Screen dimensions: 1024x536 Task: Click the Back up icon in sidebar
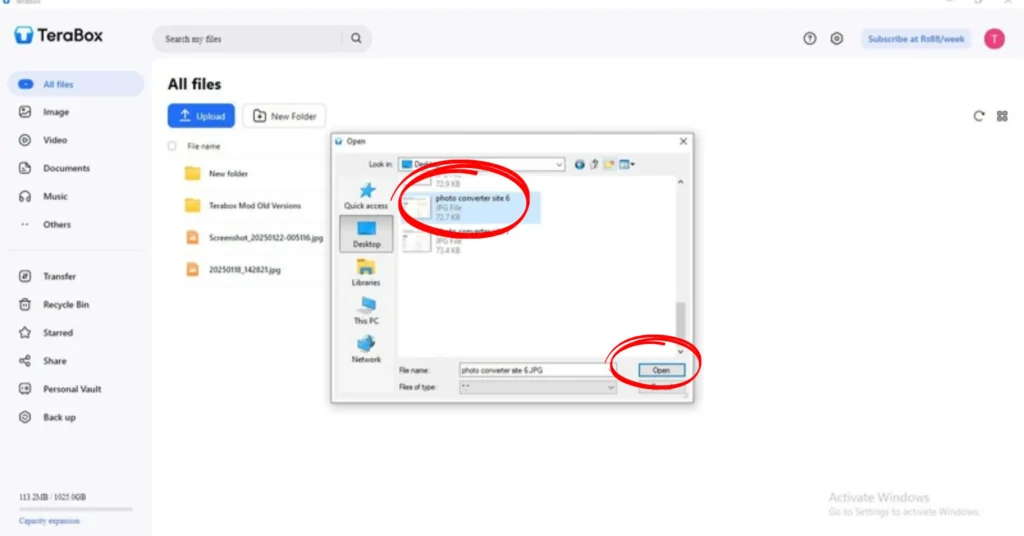tap(25, 417)
